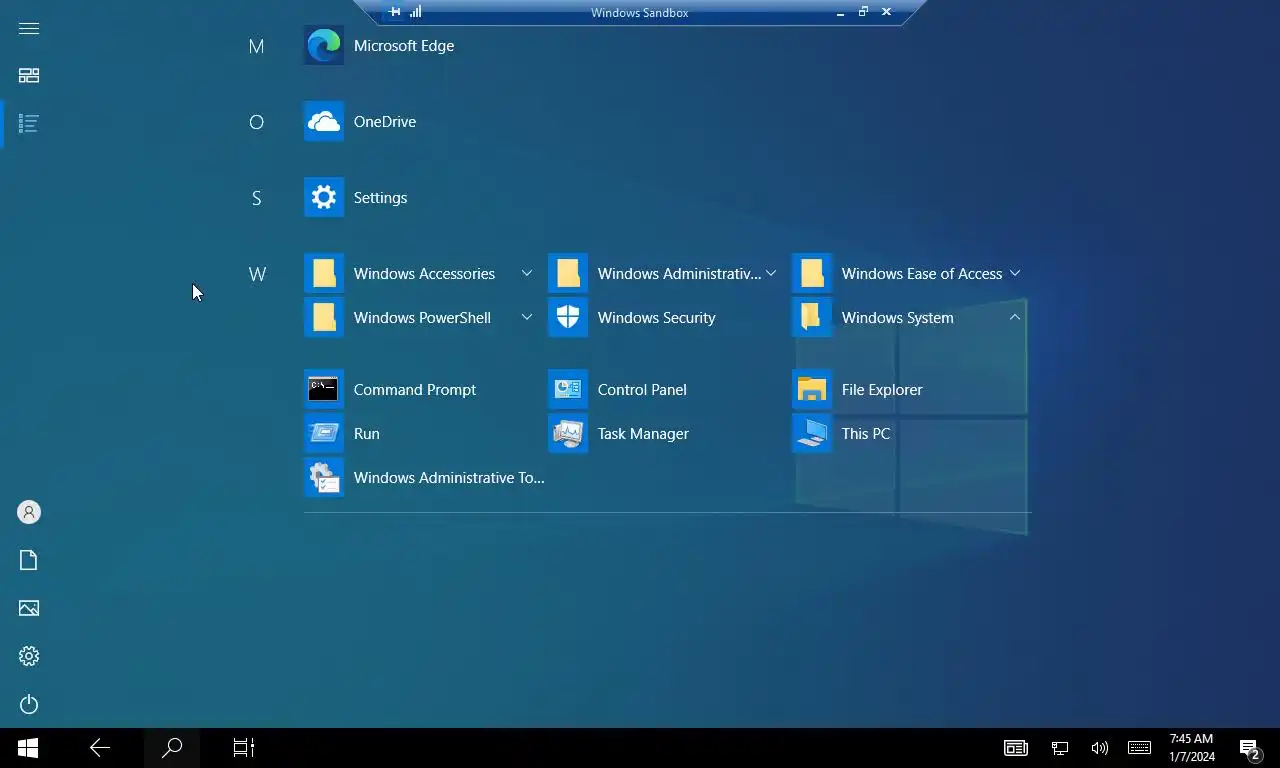Select the all apps list view icon
Image resolution: width=1280 pixels, height=768 pixels.
coord(29,124)
